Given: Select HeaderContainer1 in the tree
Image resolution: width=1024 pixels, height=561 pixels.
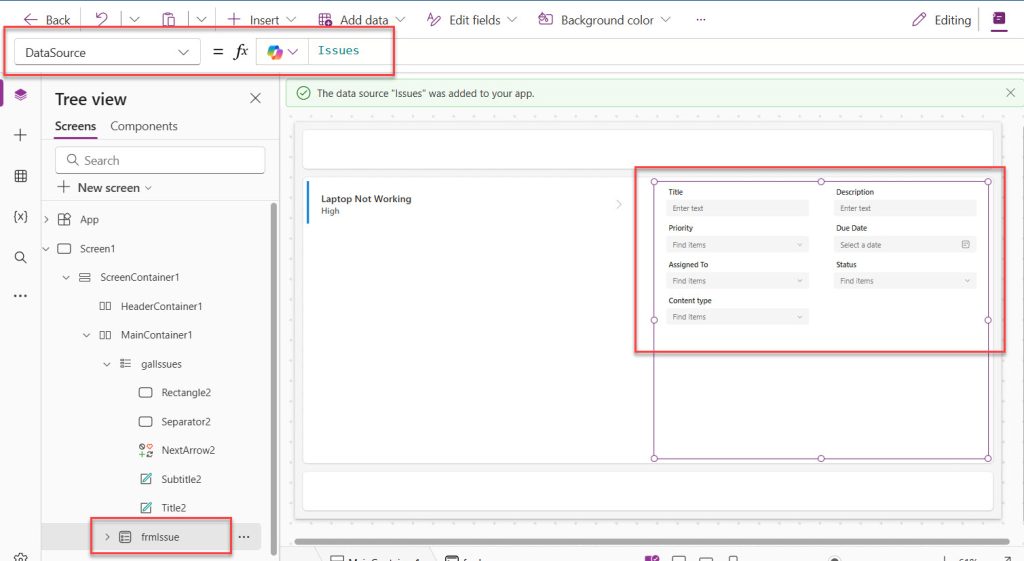Looking at the screenshot, I should click(161, 306).
